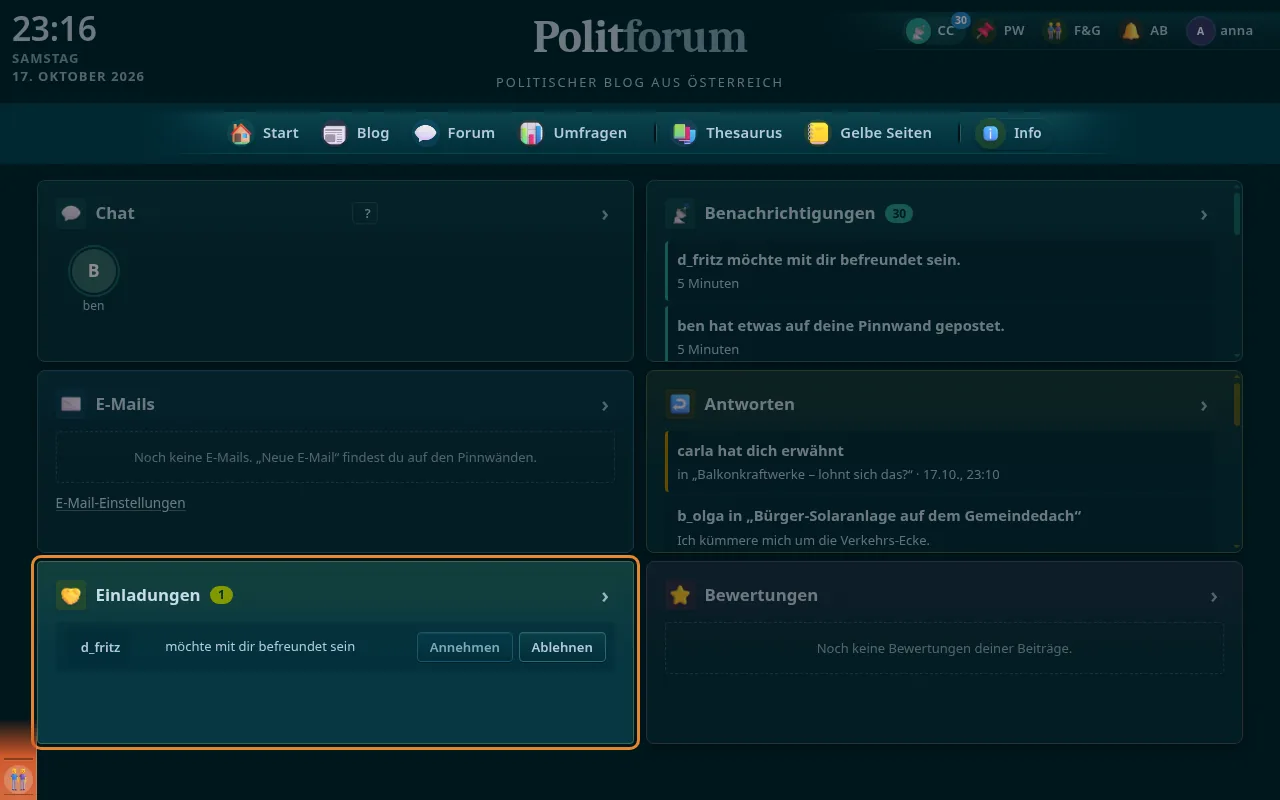Click the Benachrichtigungen panel icon
Viewport: 1280px width, 800px height.
coord(680,213)
